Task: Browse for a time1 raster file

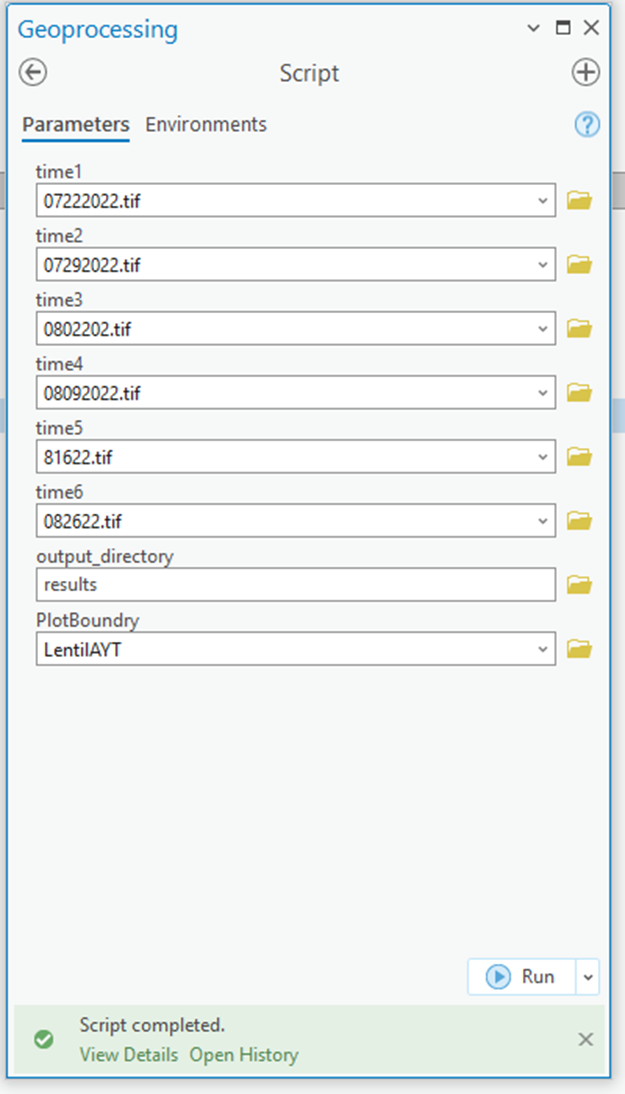Action: tap(581, 200)
